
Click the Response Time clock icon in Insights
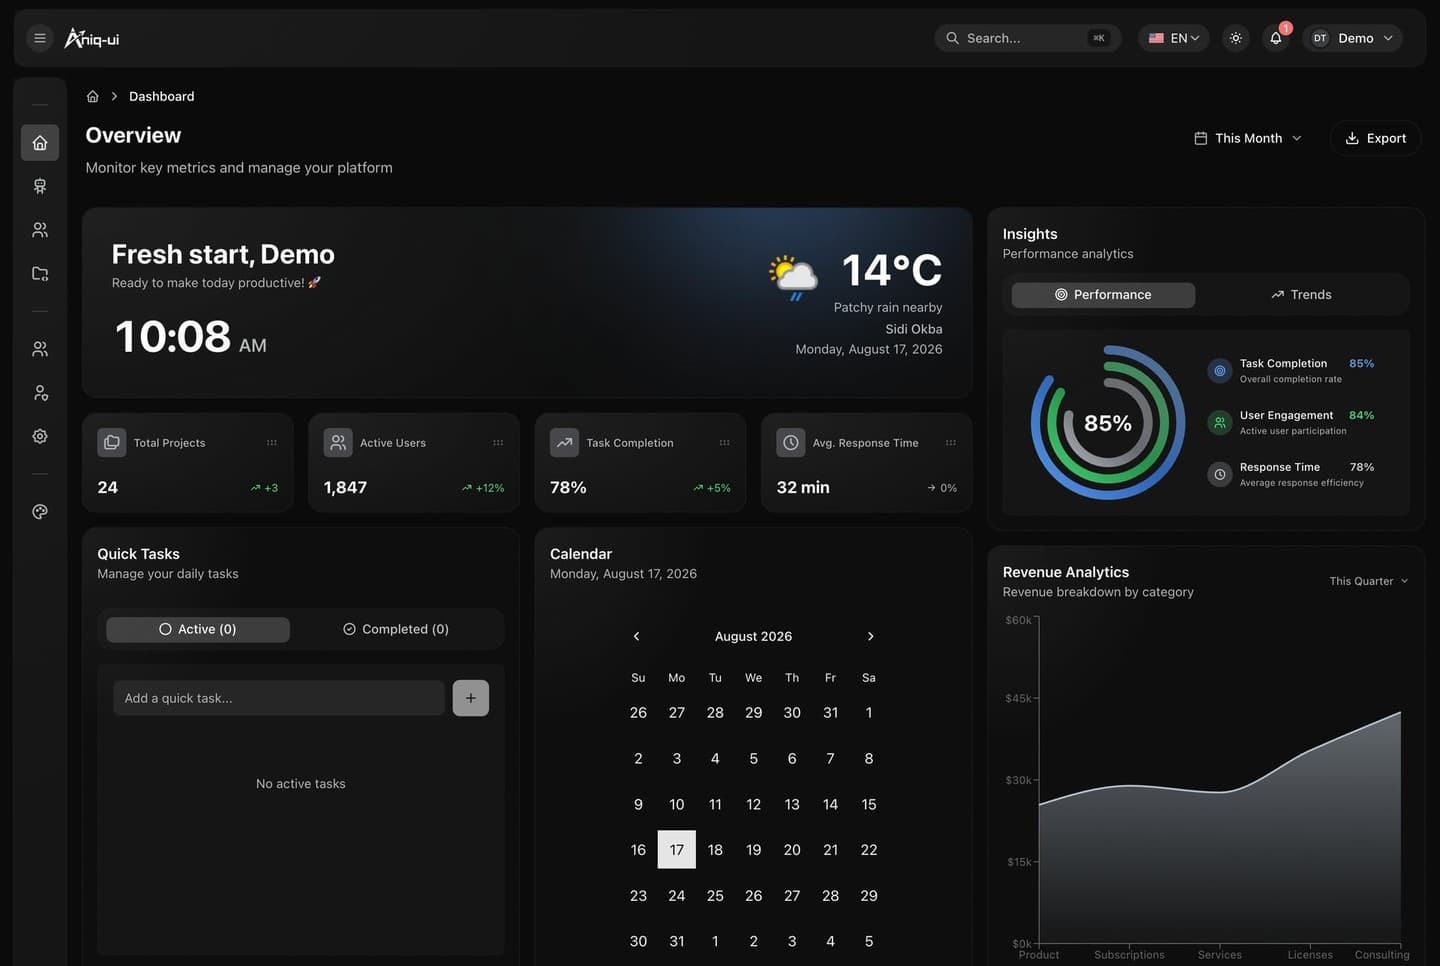1219,474
